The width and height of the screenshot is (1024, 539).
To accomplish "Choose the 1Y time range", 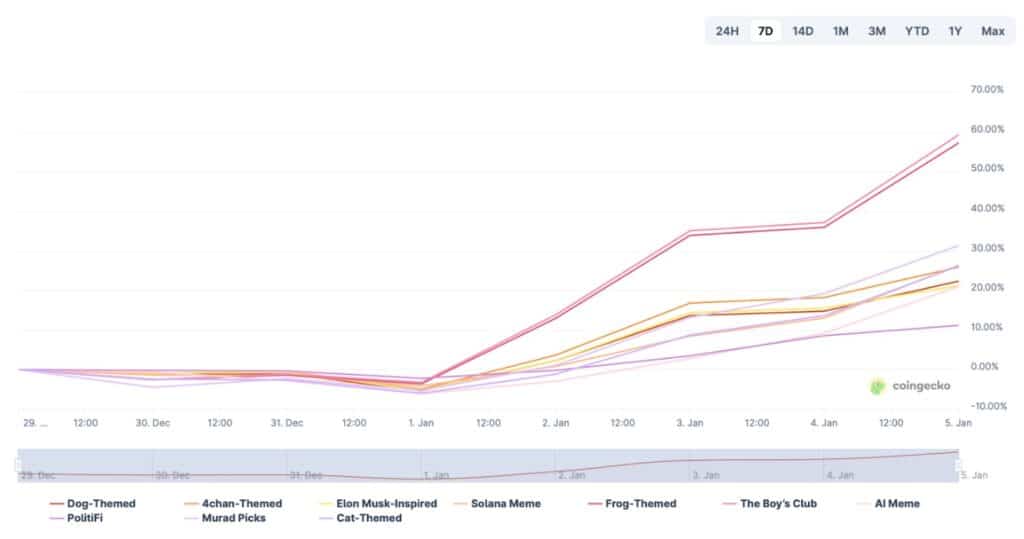I will click(x=955, y=31).
